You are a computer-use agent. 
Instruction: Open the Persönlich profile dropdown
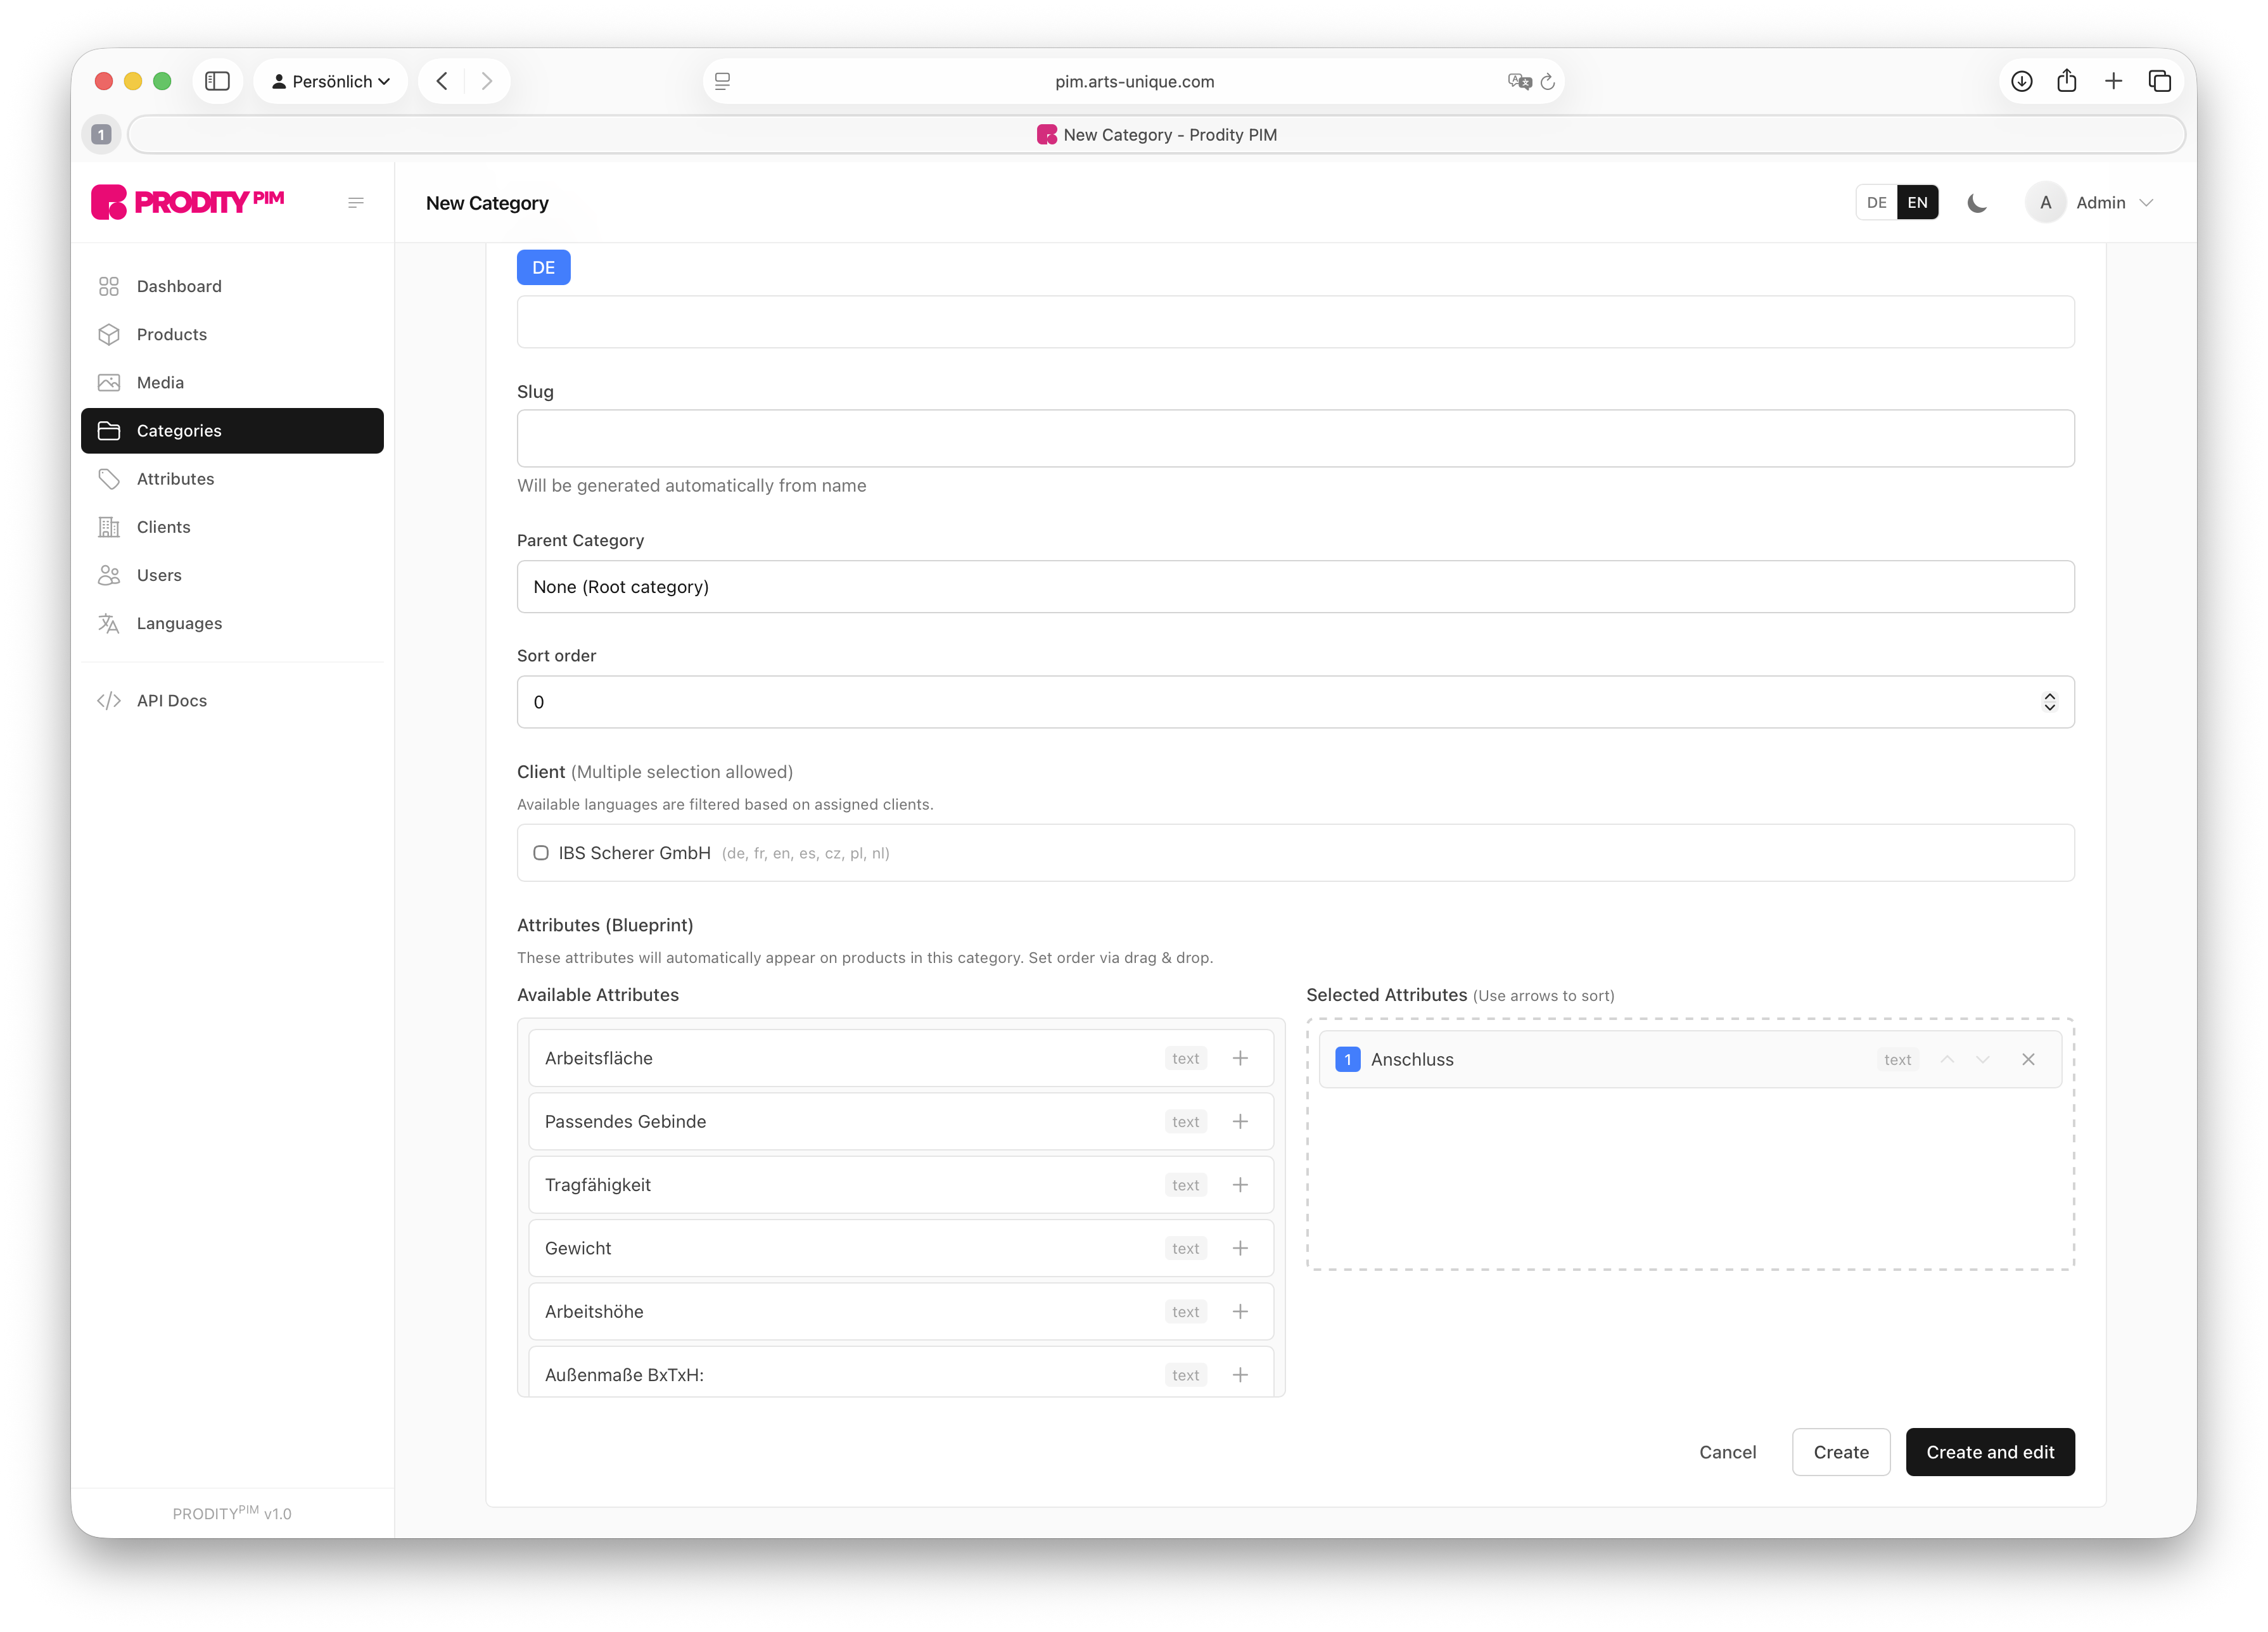[x=331, y=81]
